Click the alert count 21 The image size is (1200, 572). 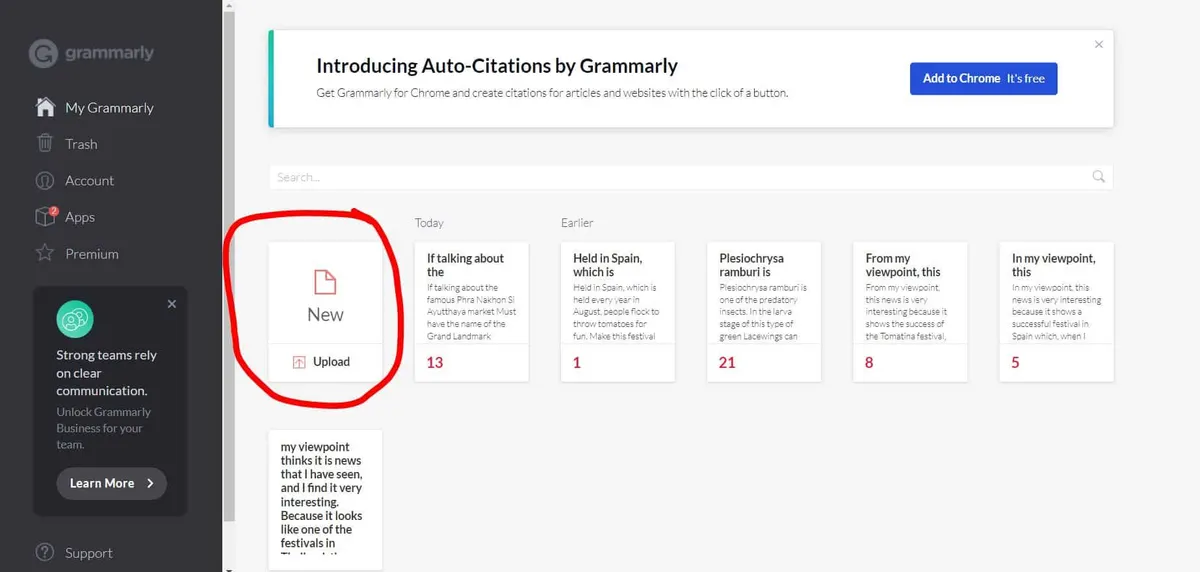[727, 362]
